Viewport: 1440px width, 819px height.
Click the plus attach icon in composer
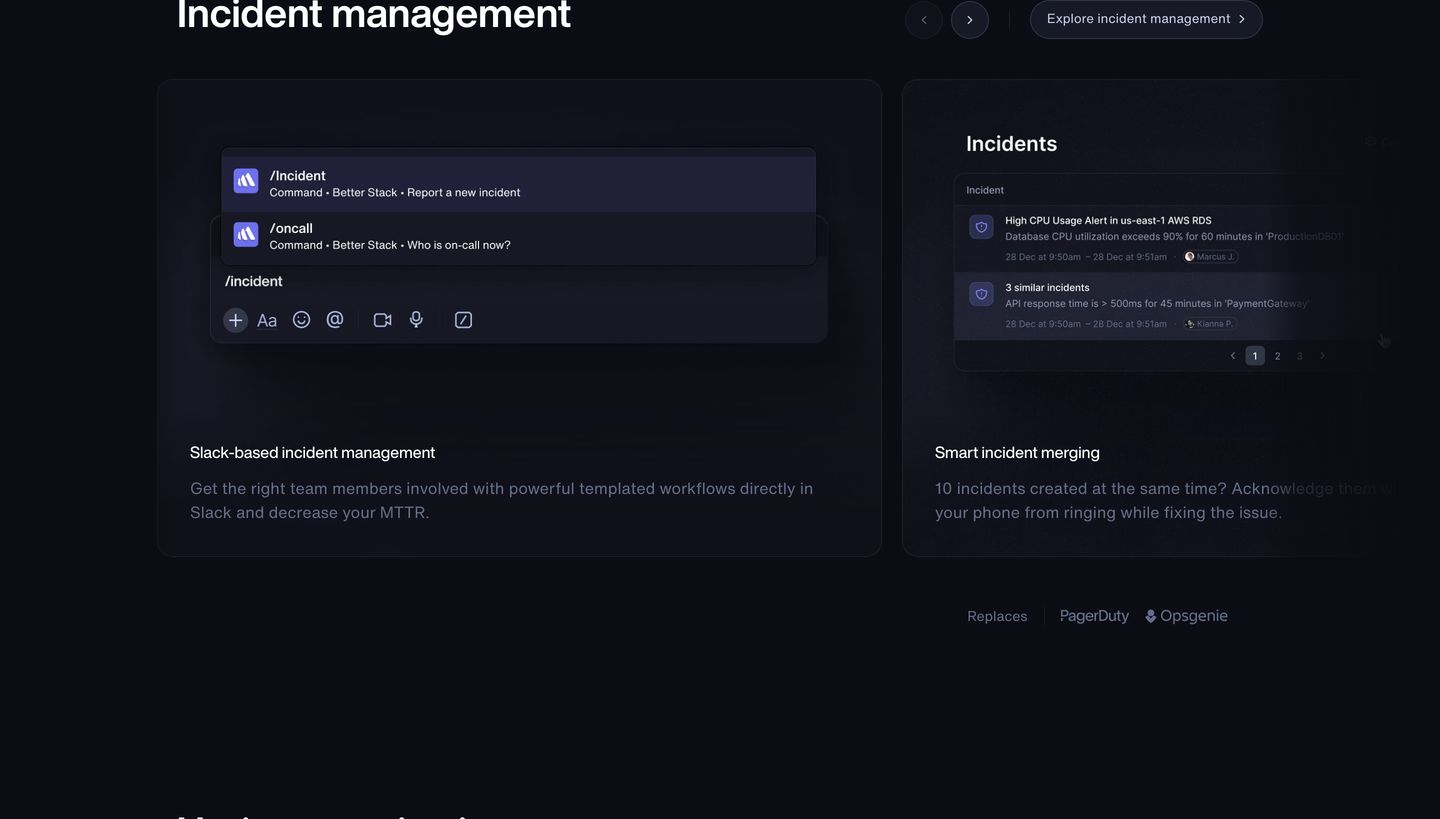235,320
